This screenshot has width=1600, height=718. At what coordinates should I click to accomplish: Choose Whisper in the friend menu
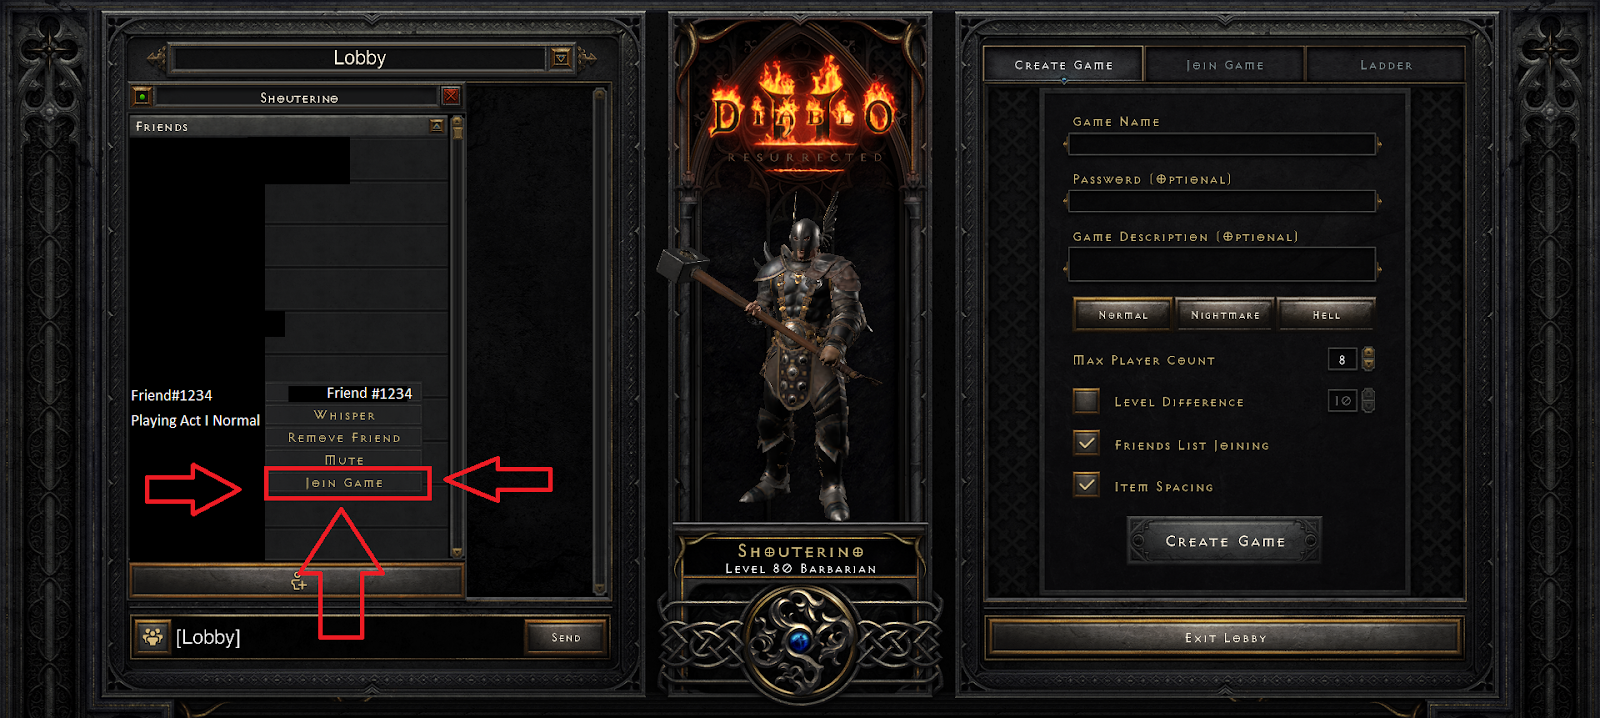click(344, 415)
